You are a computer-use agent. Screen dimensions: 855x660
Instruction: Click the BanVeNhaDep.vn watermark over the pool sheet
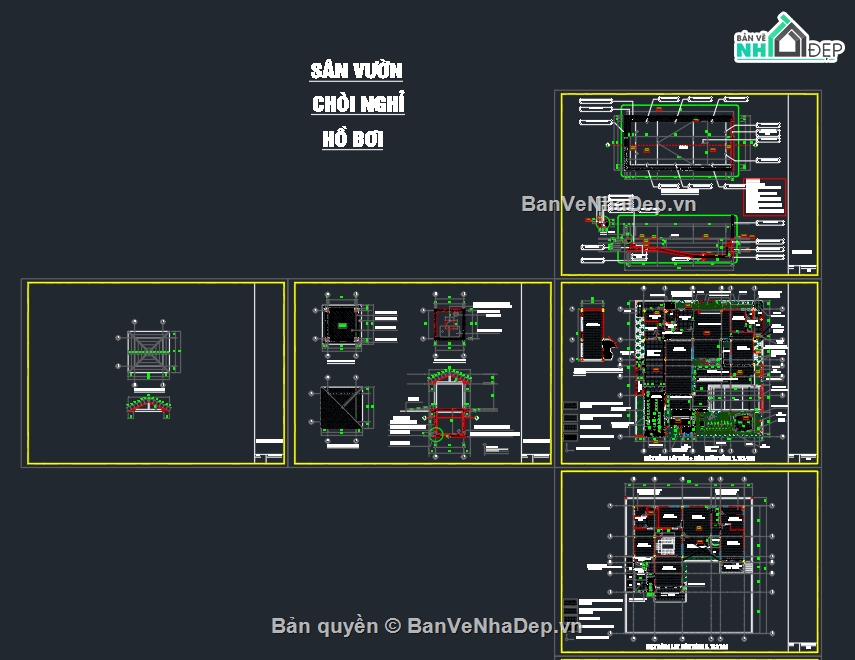[x=608, y=203]
